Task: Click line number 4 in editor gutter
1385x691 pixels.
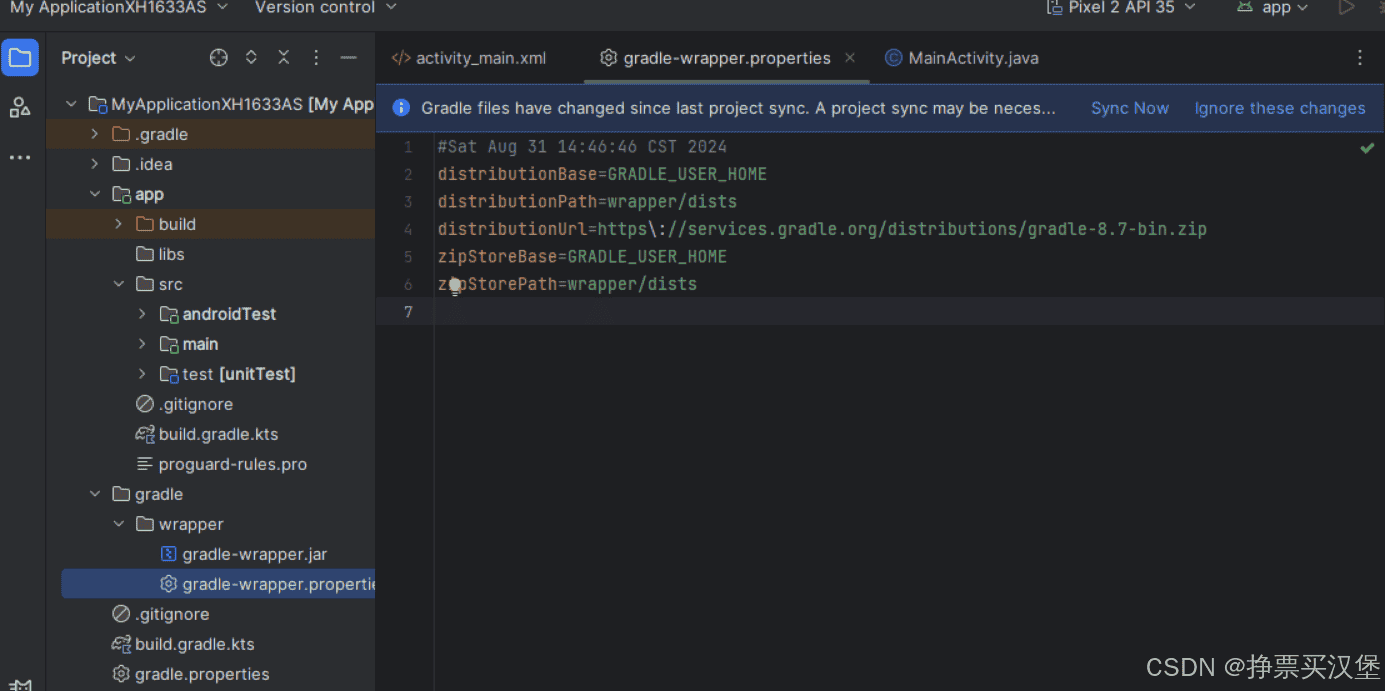Action: [408, 228]
